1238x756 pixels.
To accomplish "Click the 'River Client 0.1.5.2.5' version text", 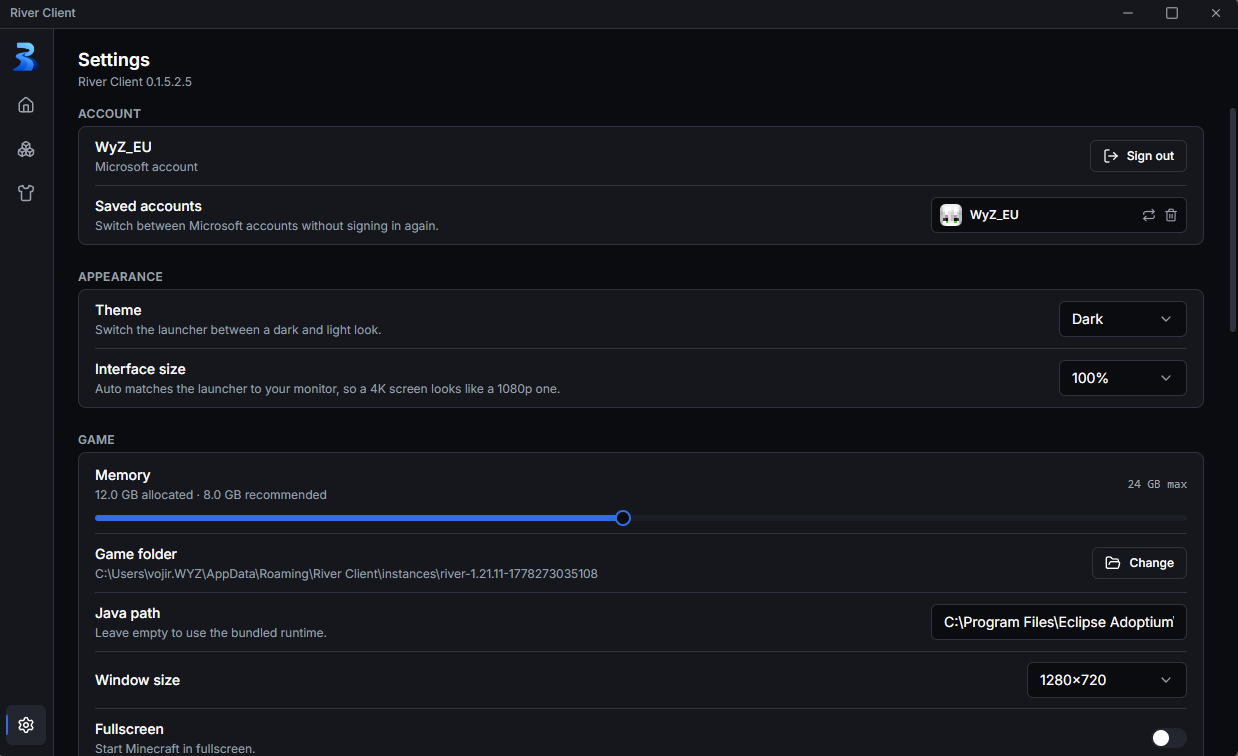I will point(135,82).
